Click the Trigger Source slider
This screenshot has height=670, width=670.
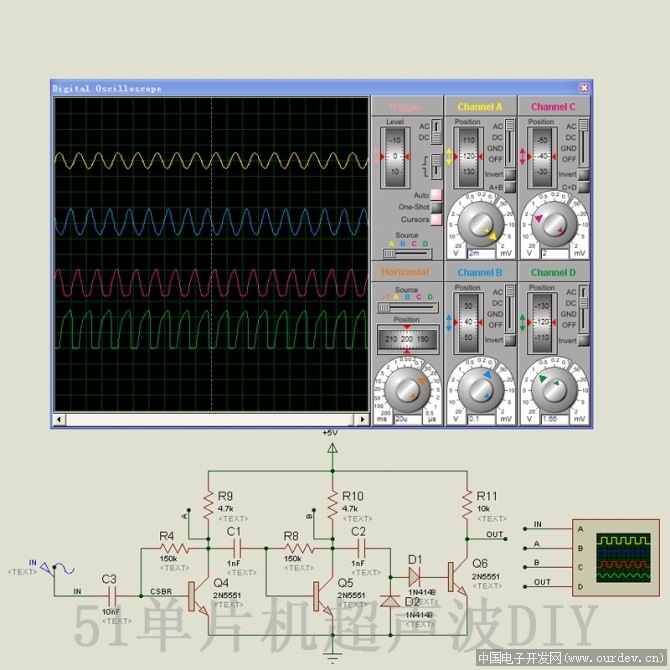point(406,254)
